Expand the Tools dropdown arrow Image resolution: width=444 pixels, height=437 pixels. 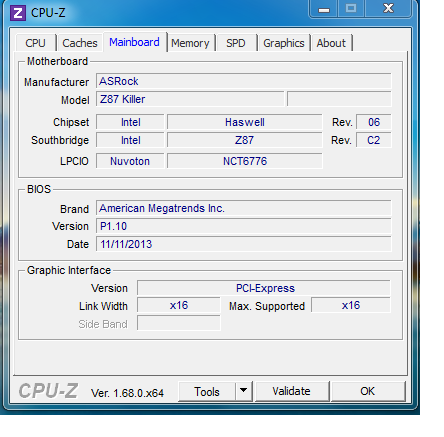pyautogui.click(x=244, y=391)
